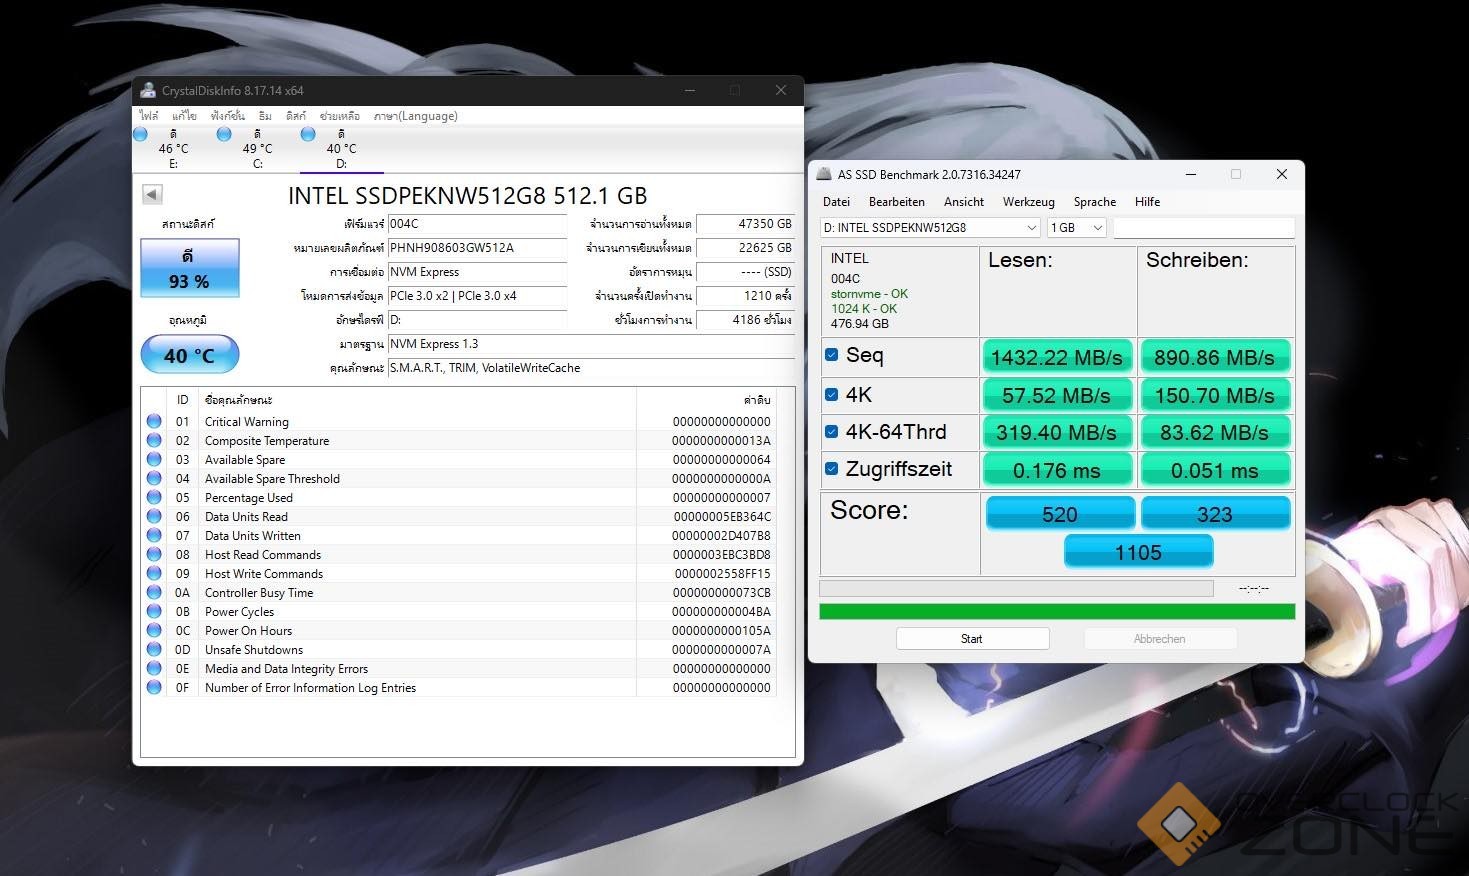This screenshot has width=1469, height=876.
Task: Click the 93 % health status button
Action: click(189, 268)
